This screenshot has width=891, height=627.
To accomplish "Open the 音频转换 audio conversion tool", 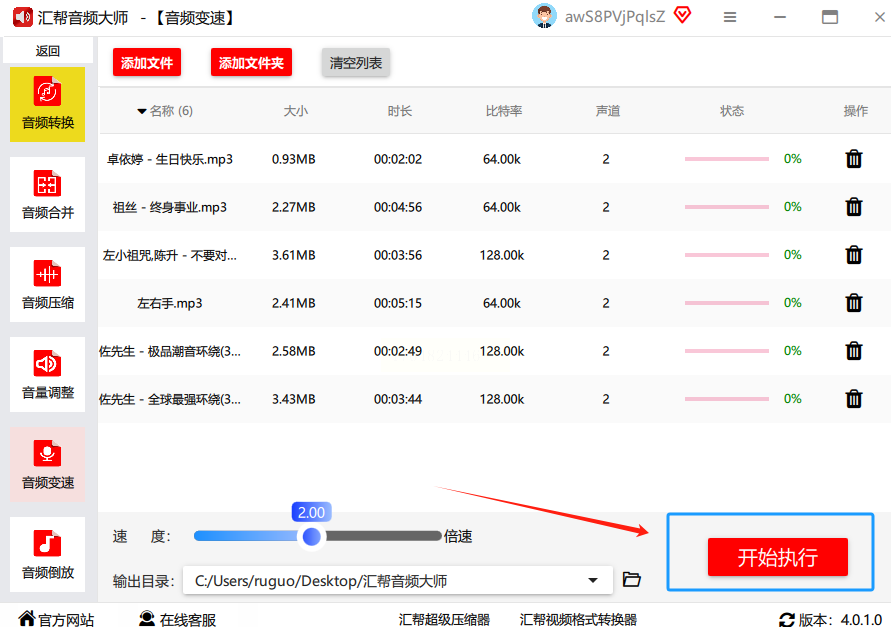I will coord(47,105).
